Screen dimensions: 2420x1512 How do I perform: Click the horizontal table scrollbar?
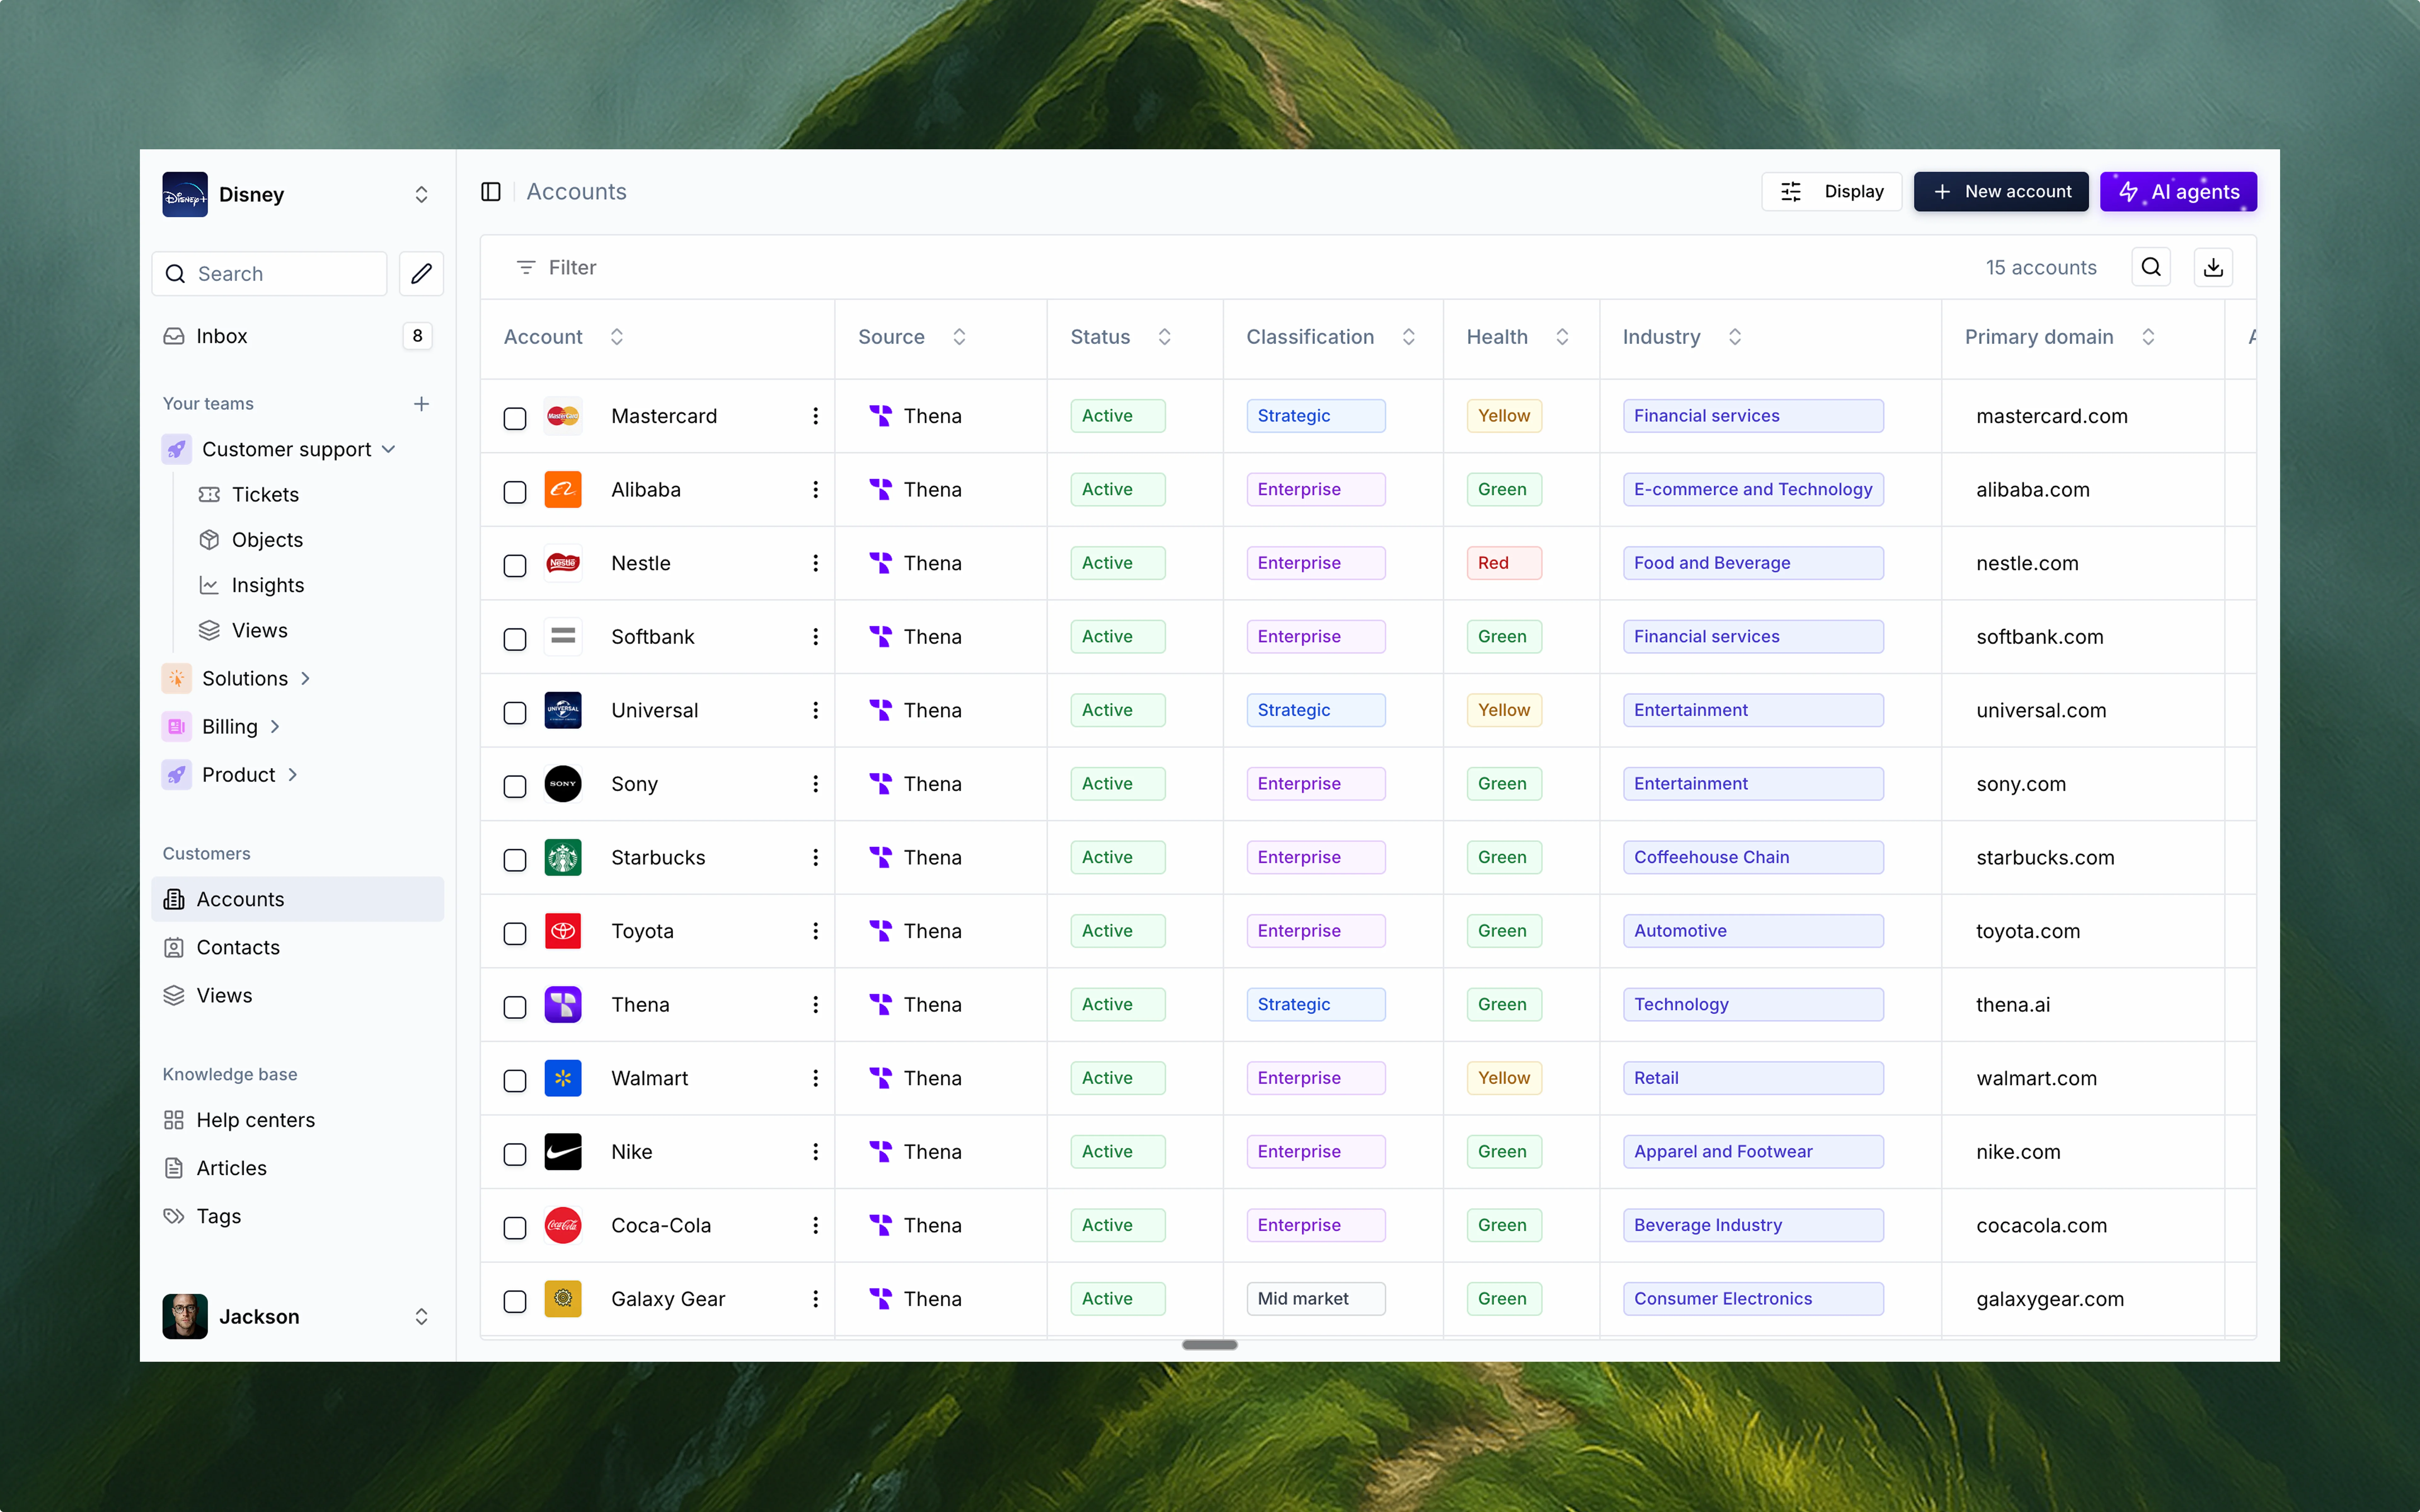1210,1345
